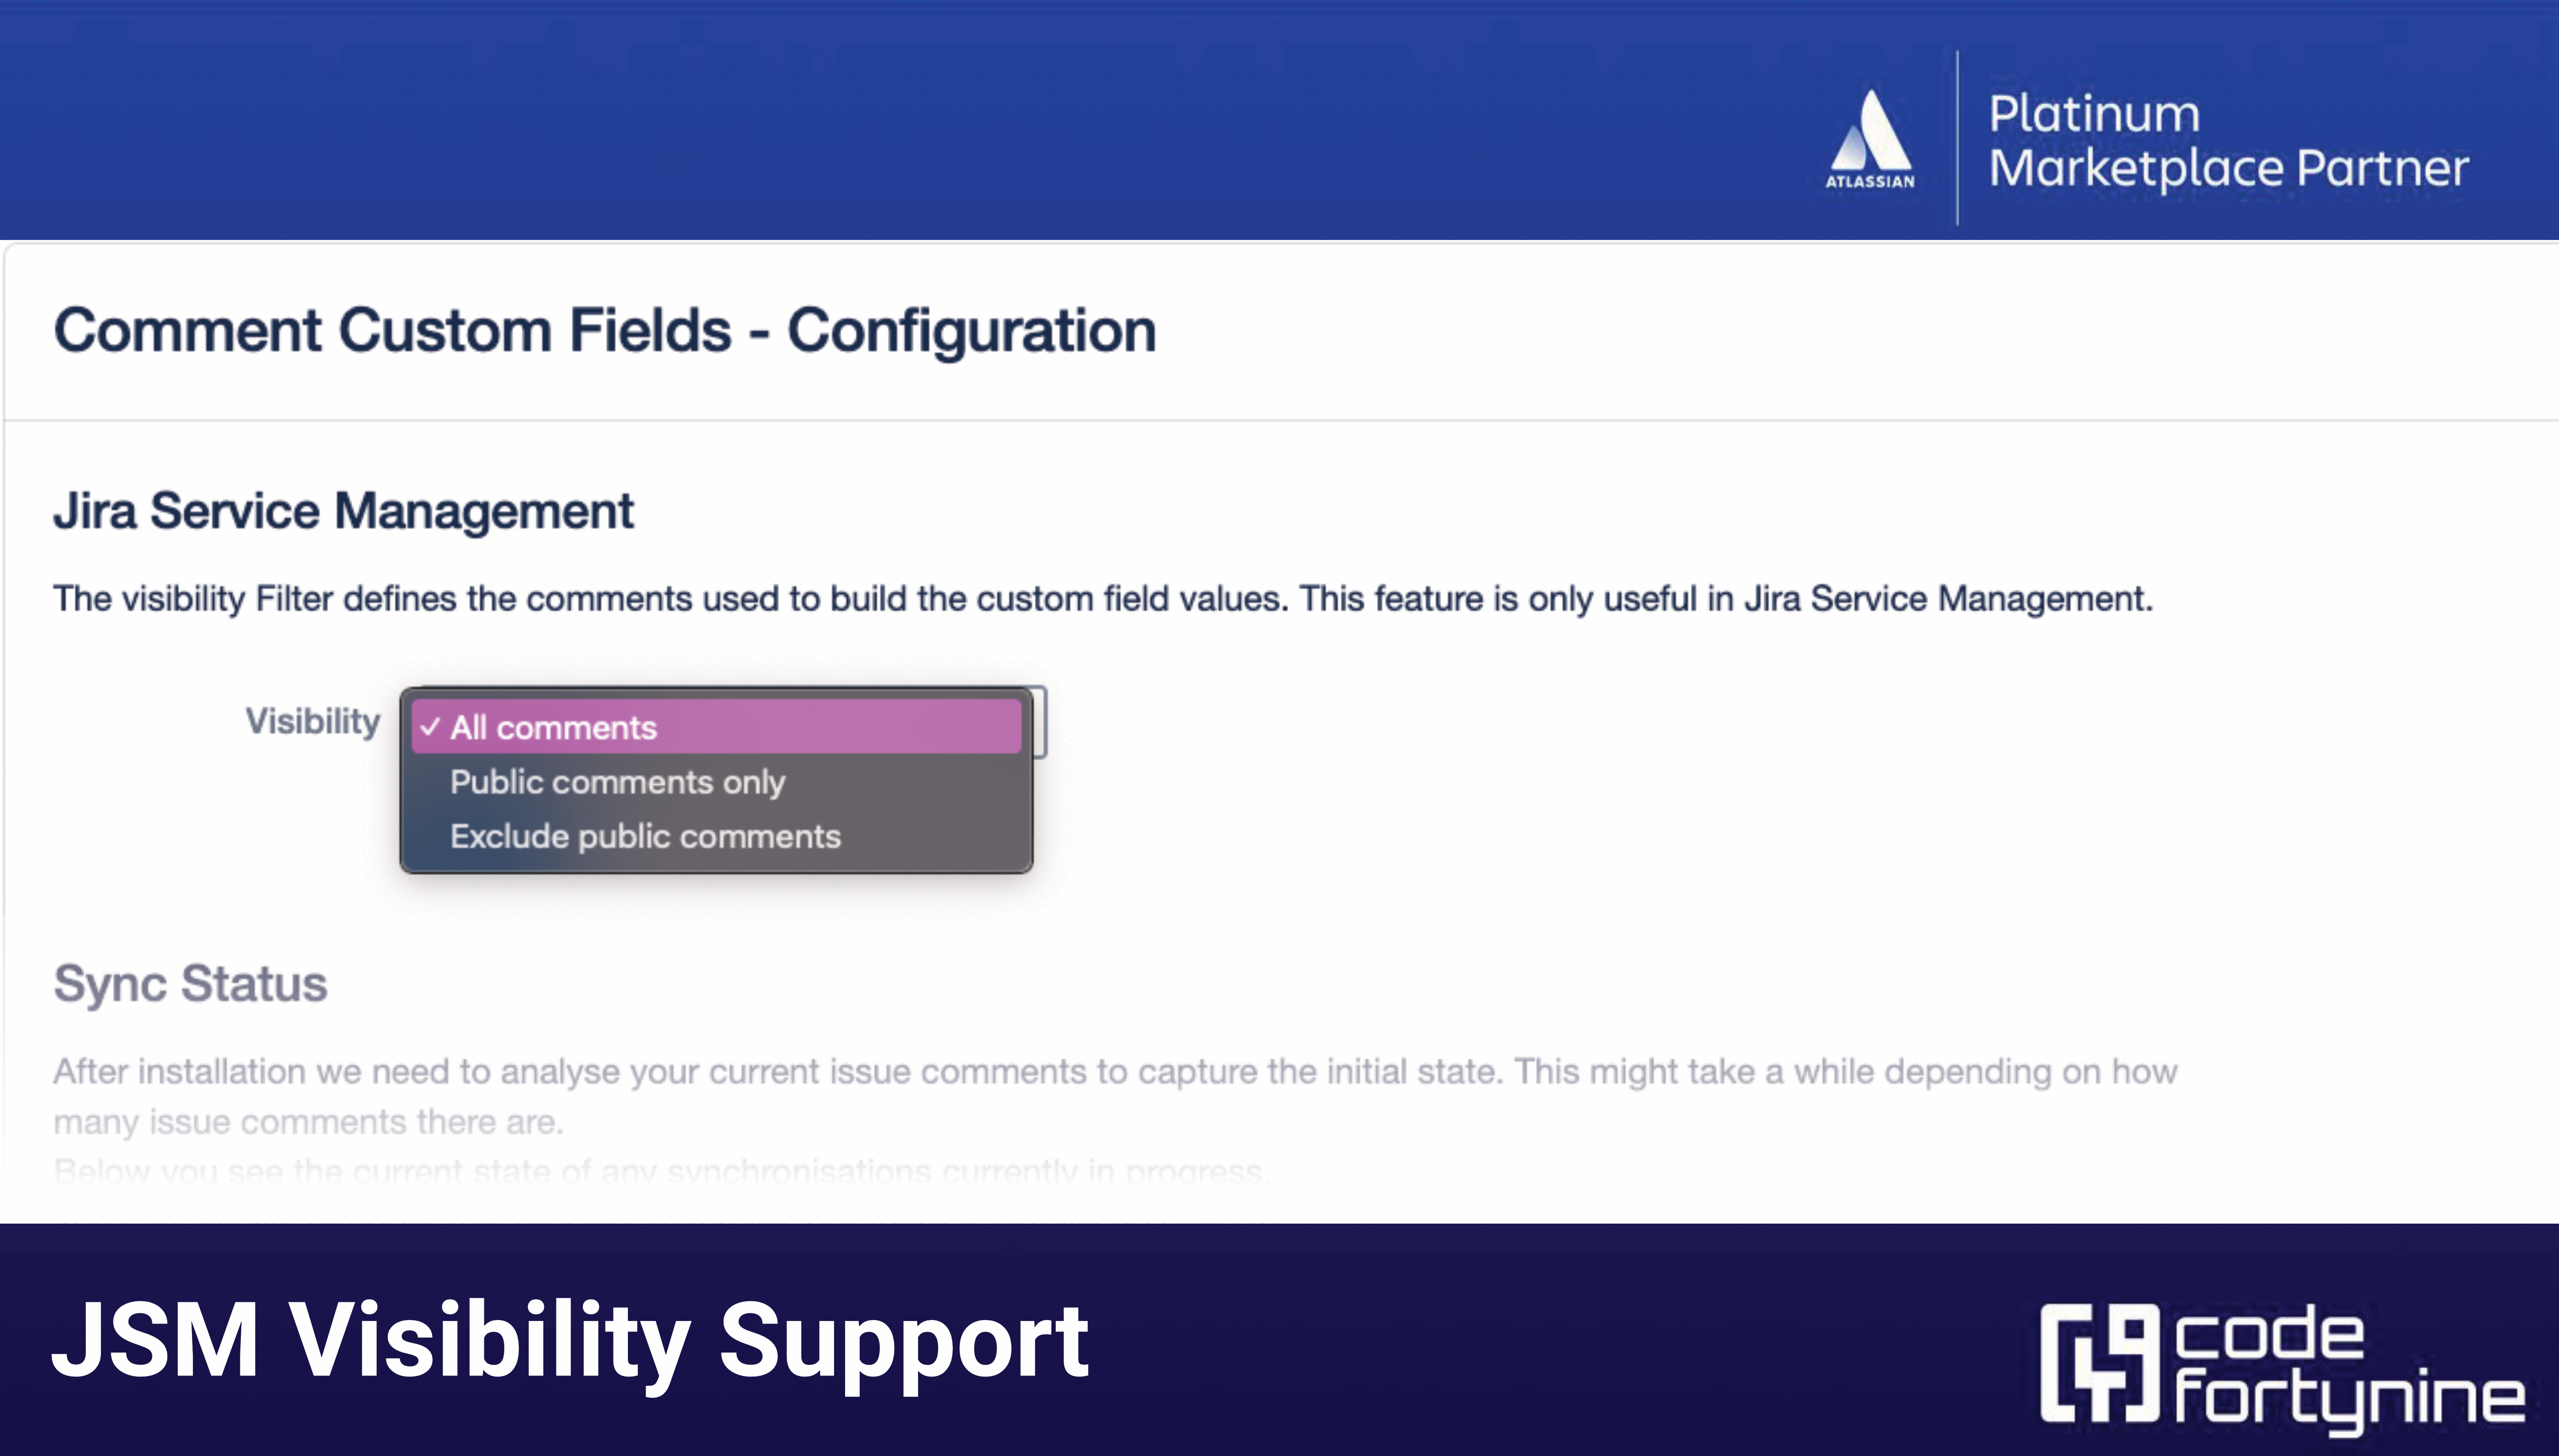Click the Marketplace Partner text
This screenshot has height=1456, width=2559.
pyautogui.click(x=2228, y=168)
